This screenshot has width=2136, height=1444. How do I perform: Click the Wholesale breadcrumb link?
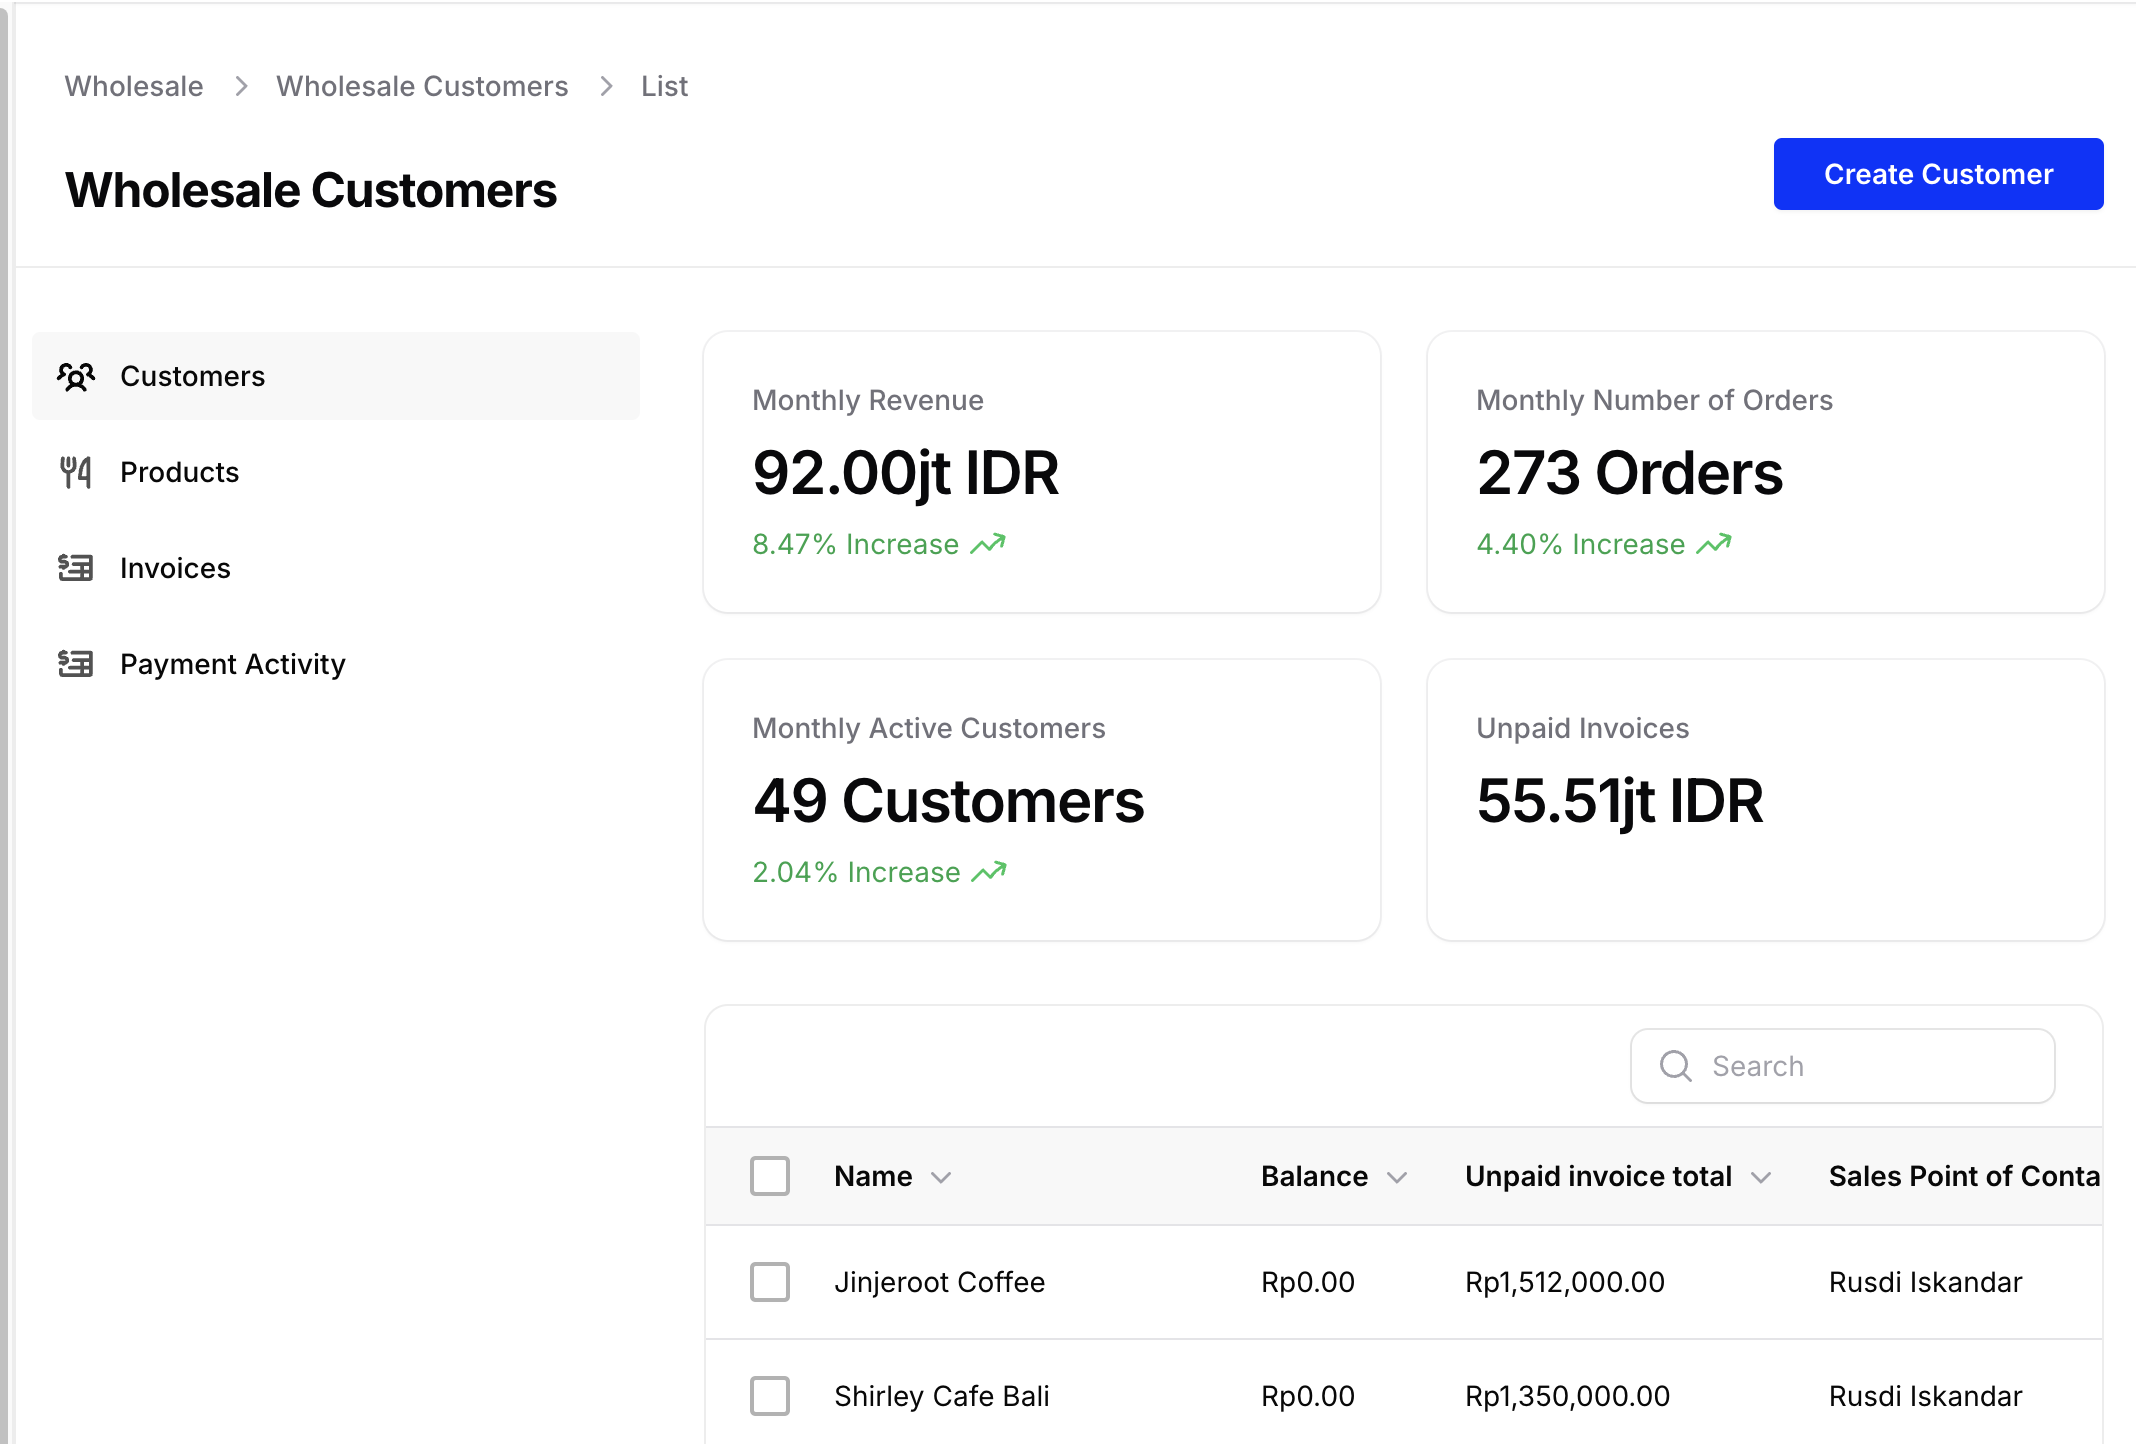(x=134, y=86)
